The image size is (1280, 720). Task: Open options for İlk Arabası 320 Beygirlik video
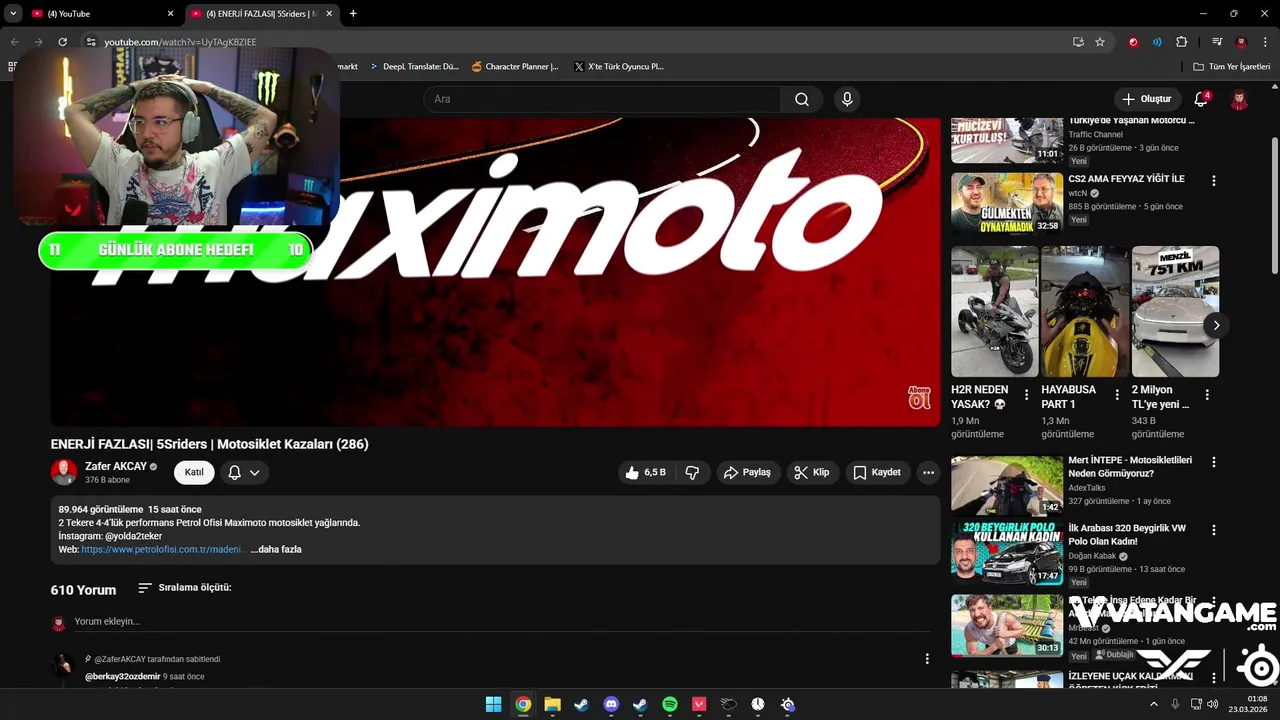(x=1214, y=530)
